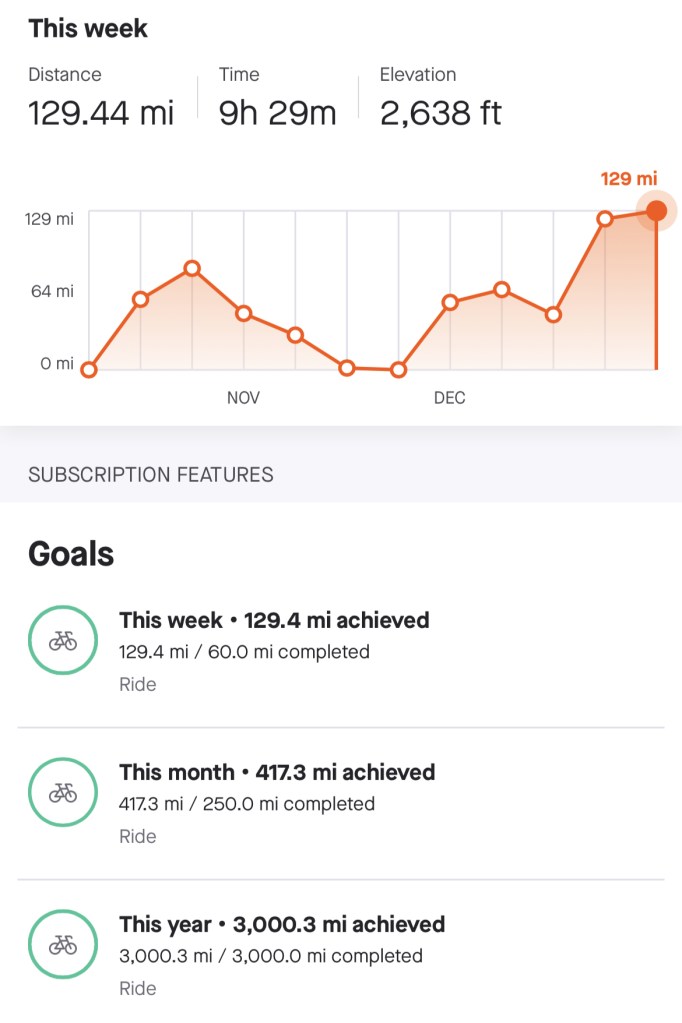Tap the SUBSCRIPTION FEATURES section header
This screenshot has width=682, height=1023.
click(x=151, y=474)
